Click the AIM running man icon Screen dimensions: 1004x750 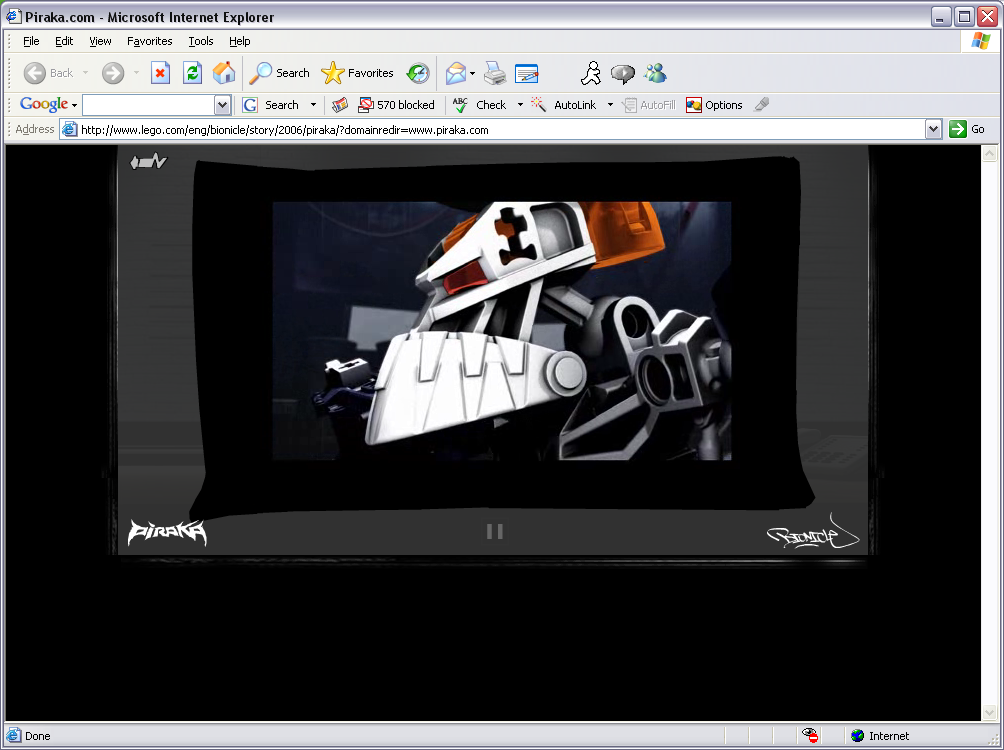tap(591, 73)
